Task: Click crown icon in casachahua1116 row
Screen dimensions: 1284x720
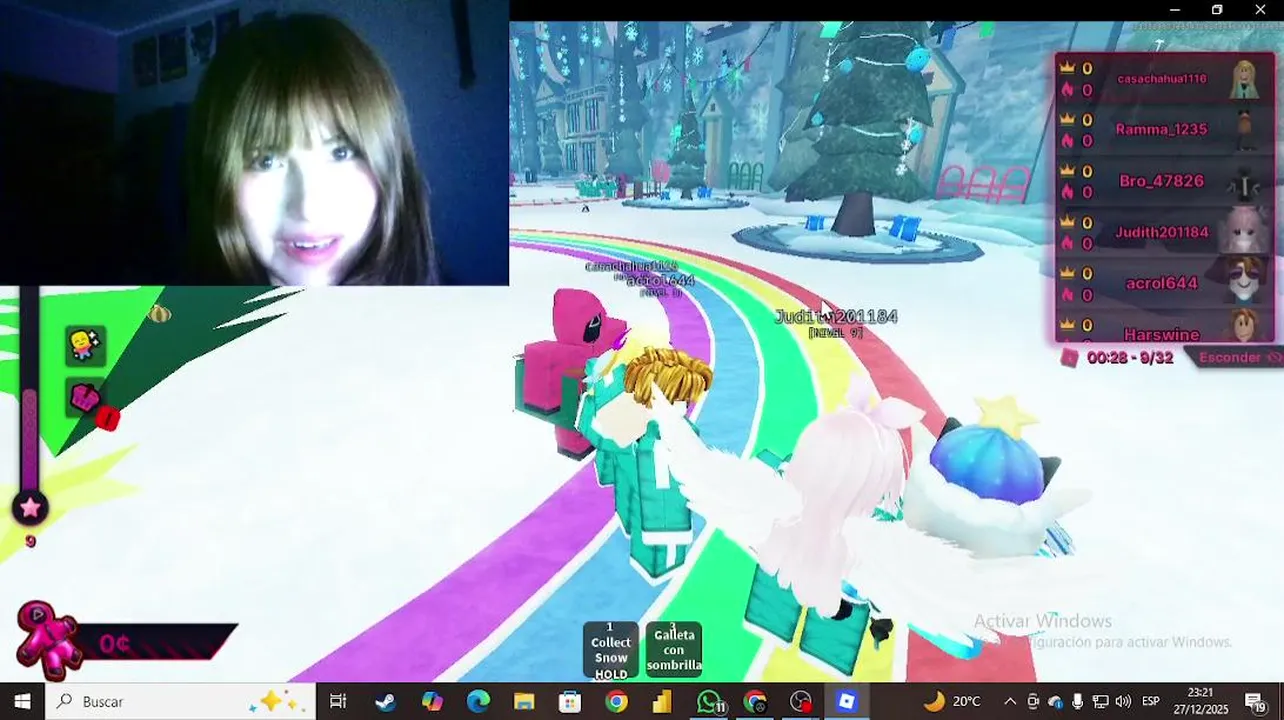Action: (x=1067, y=67)
